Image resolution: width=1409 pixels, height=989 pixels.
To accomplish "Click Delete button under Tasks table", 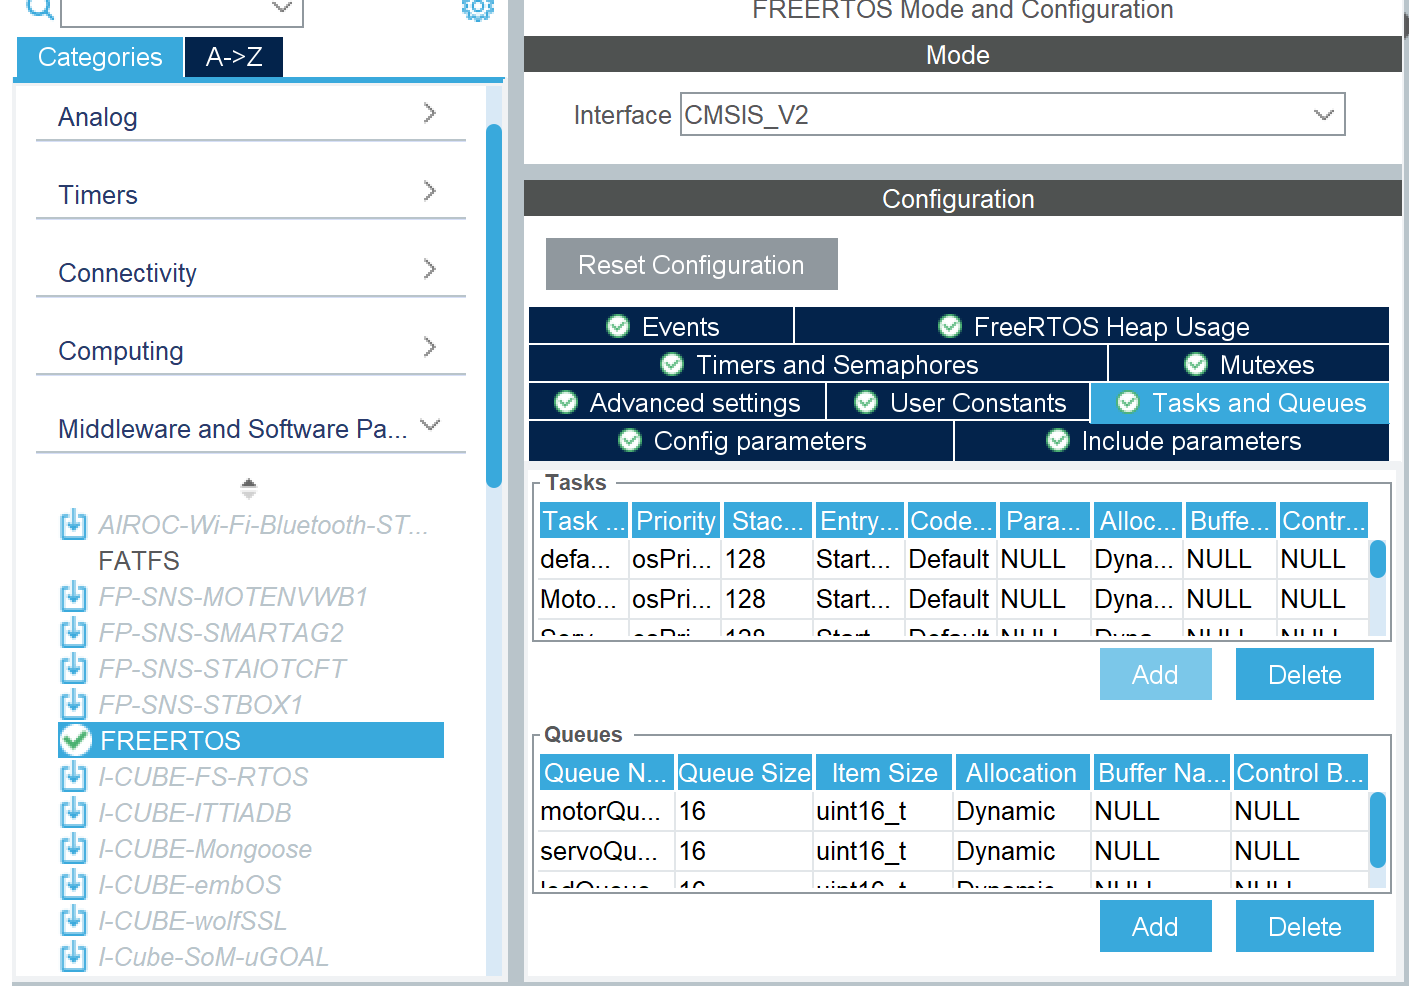I will point(1304,674).
